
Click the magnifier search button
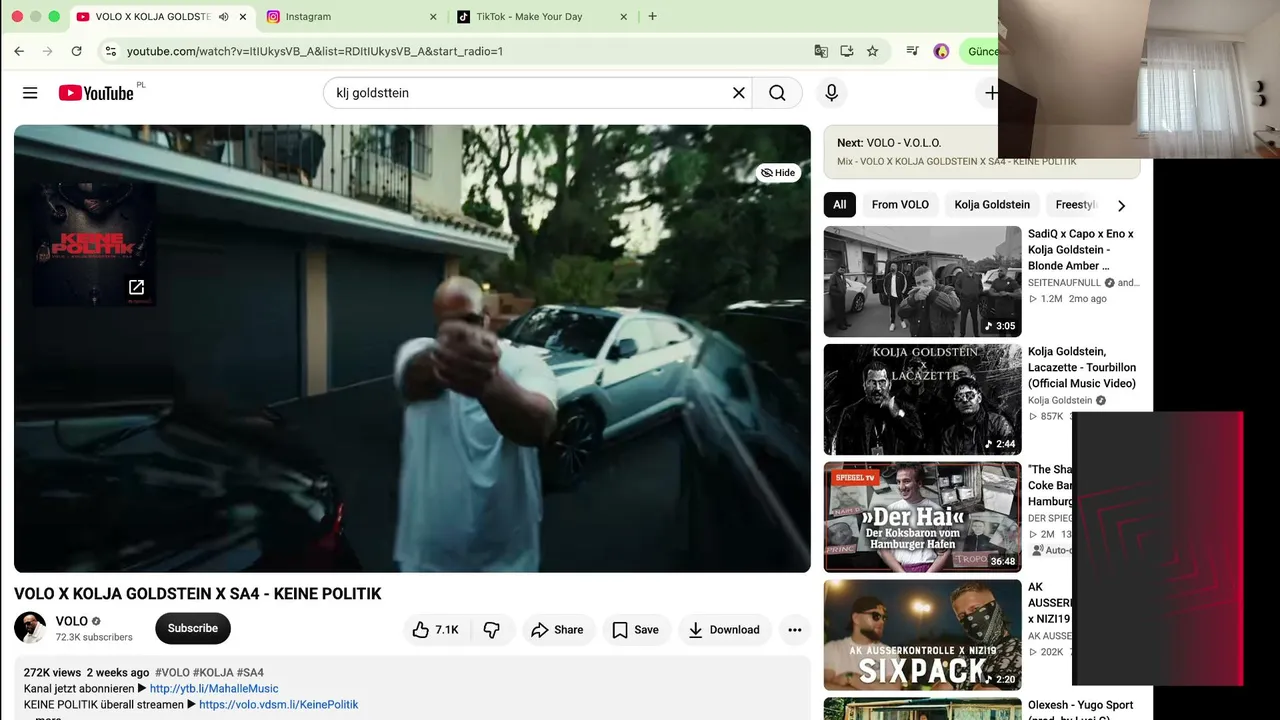point(777,93)
